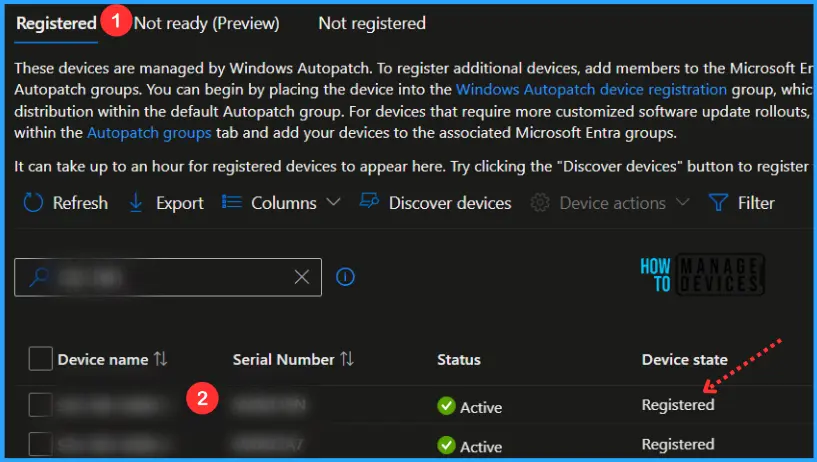
Task: Click the Filter funnel icon
Action: click(719, 203)
